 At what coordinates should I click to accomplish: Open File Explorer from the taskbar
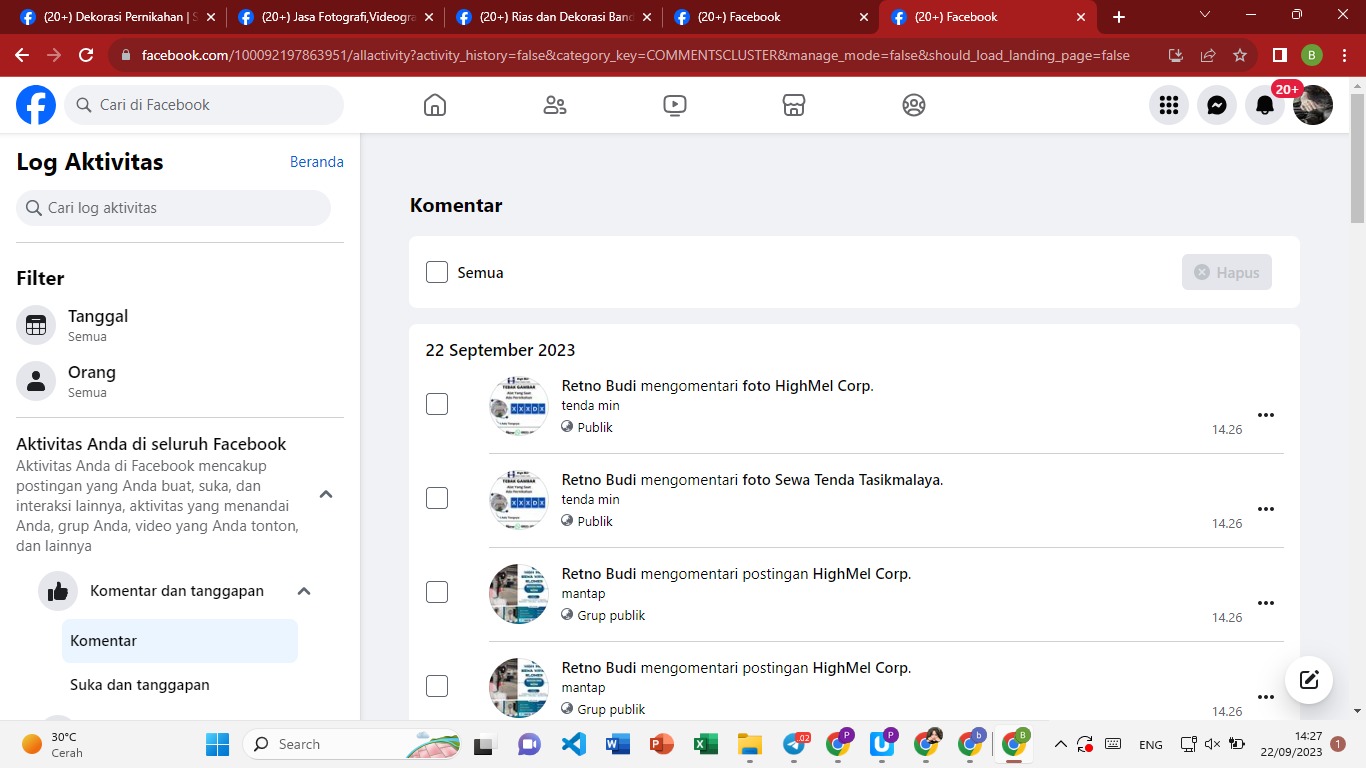click(x=749, y=744)
